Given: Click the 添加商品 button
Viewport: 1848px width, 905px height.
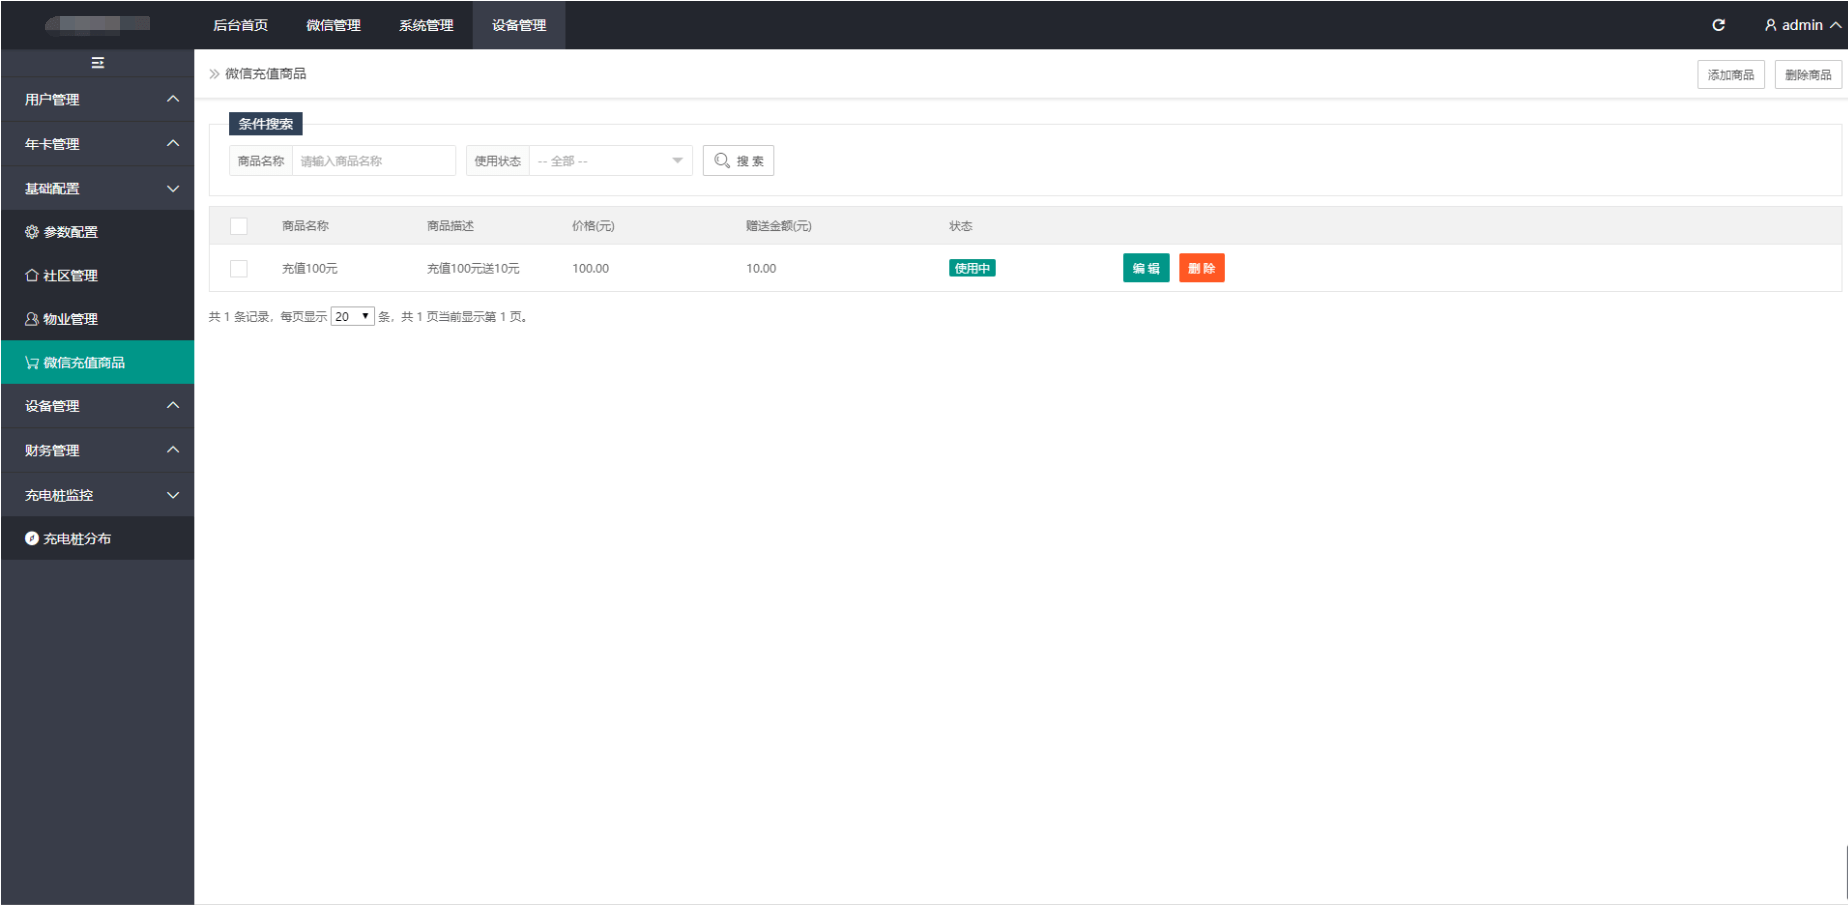Looking at the screenshot, I should pyautogui.click(x=1731, y=75).
